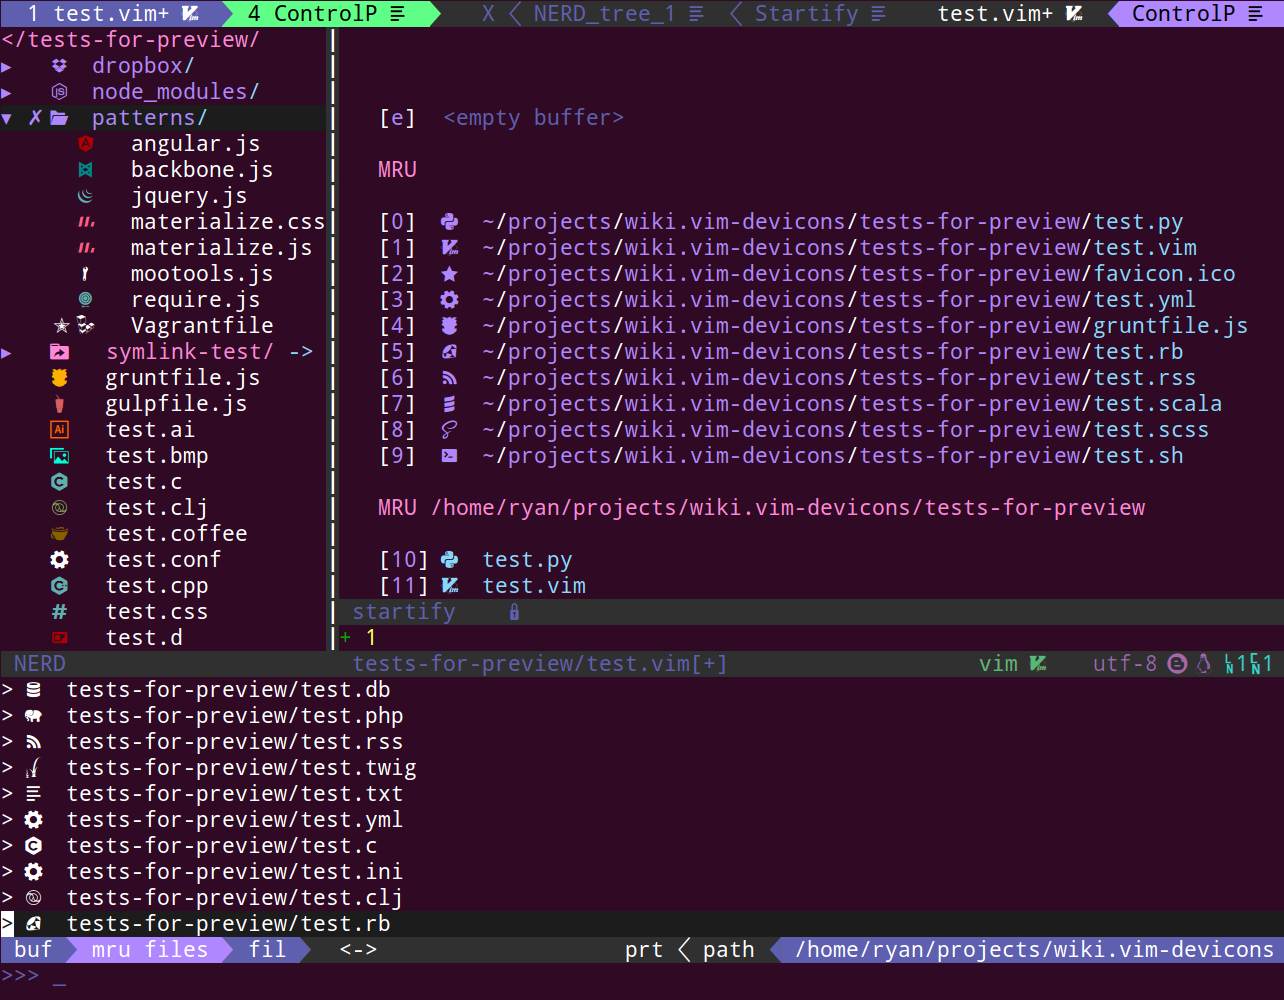Viewport: 1284px width, 1000px height.
Task: Click the Ruby icon beside tests-for-preview/test.rb
Action: coord(34,923)
